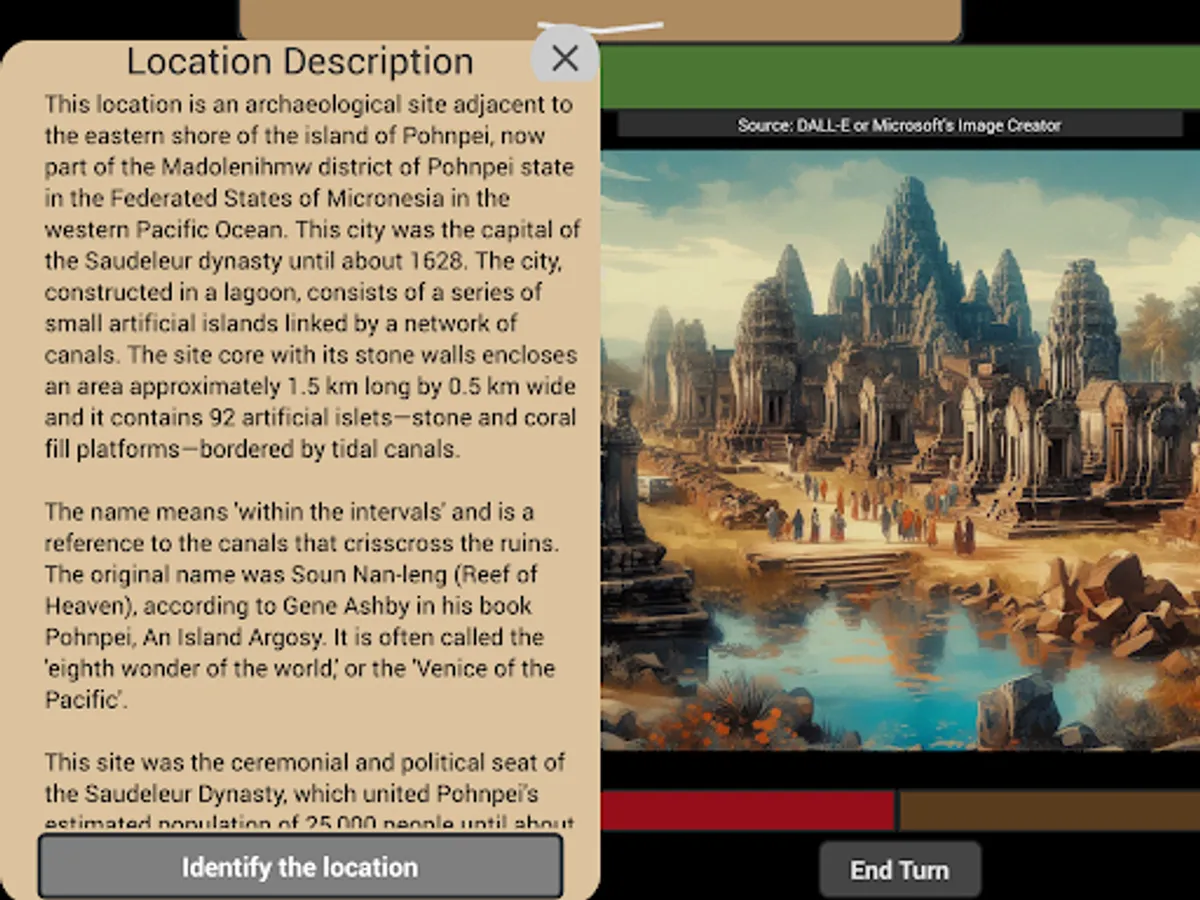The height and width of the screenshot is (900, 1200).
Task: Click the green banner above the image
Action: 900,75
